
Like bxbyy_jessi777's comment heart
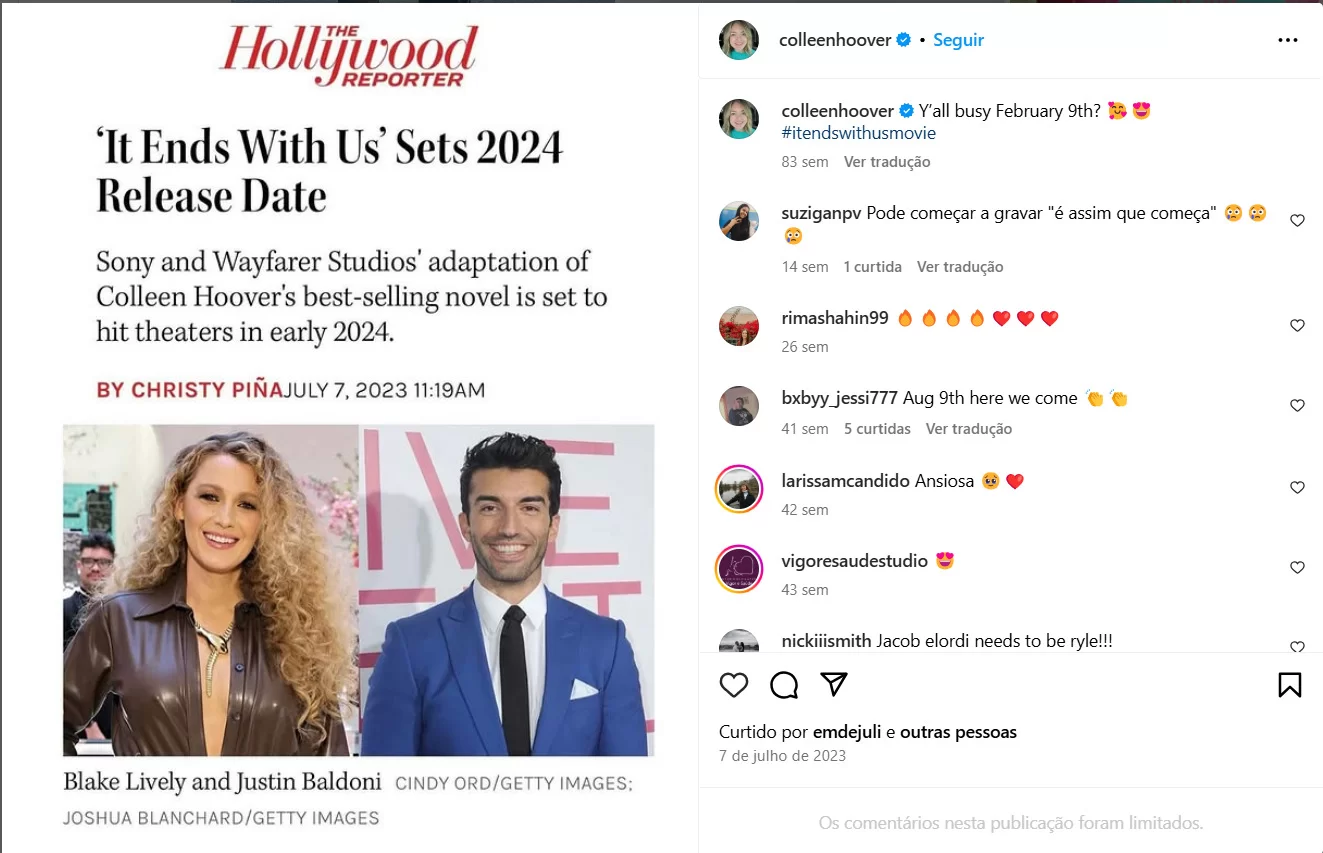[x=1297, y=406]
